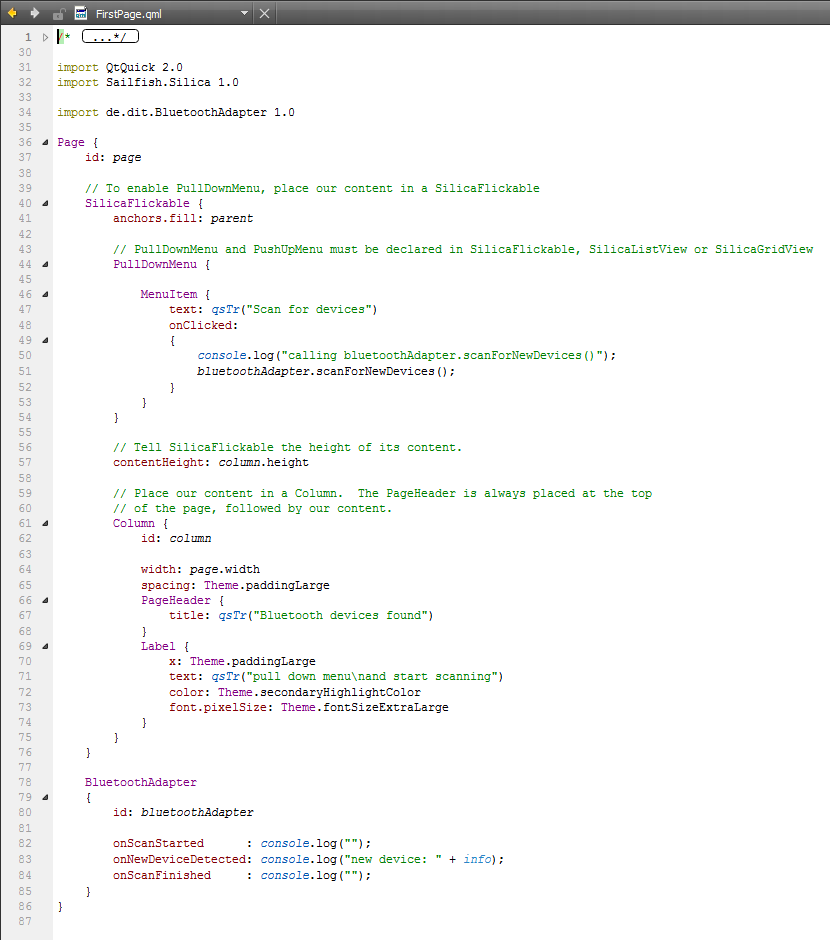Image resolution: width=830 pixels, height=940 pixels.
Task: Collapse the BluetoothAdapter block at line 79
Action: point(45,797)
